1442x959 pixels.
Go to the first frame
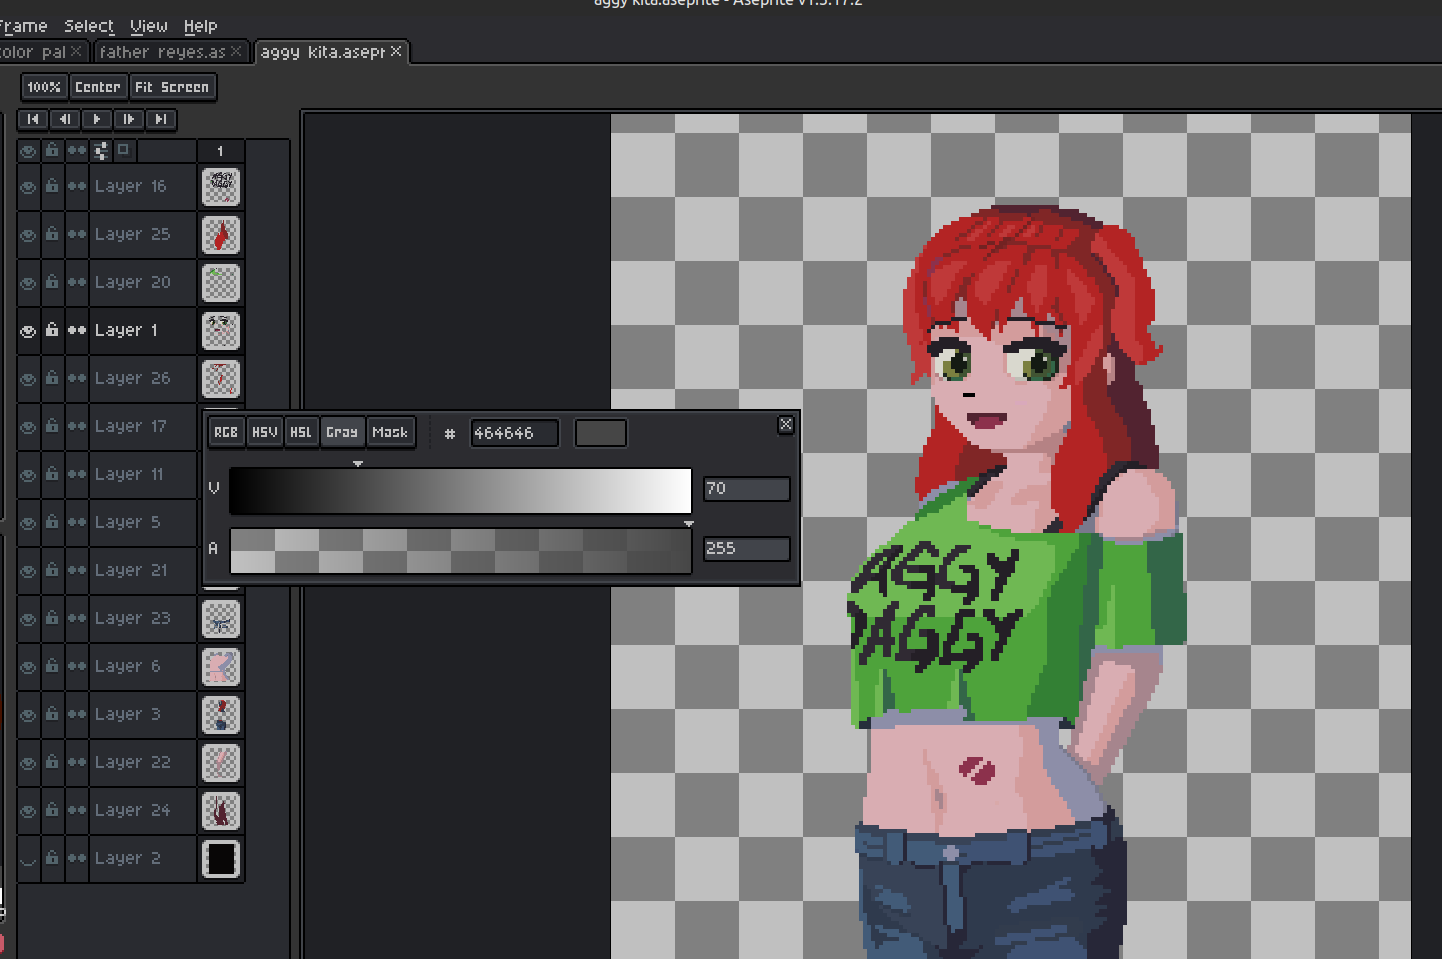(33, 119)
